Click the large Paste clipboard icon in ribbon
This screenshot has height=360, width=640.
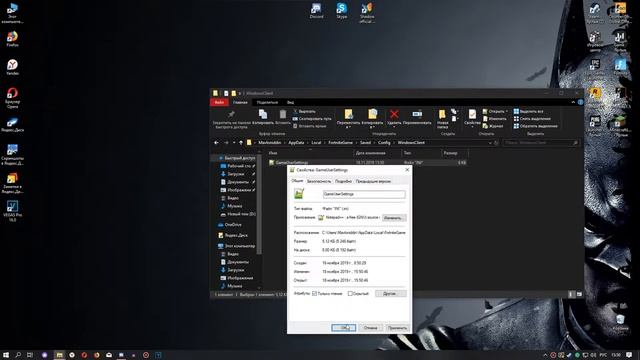click(x=283, y=114)
